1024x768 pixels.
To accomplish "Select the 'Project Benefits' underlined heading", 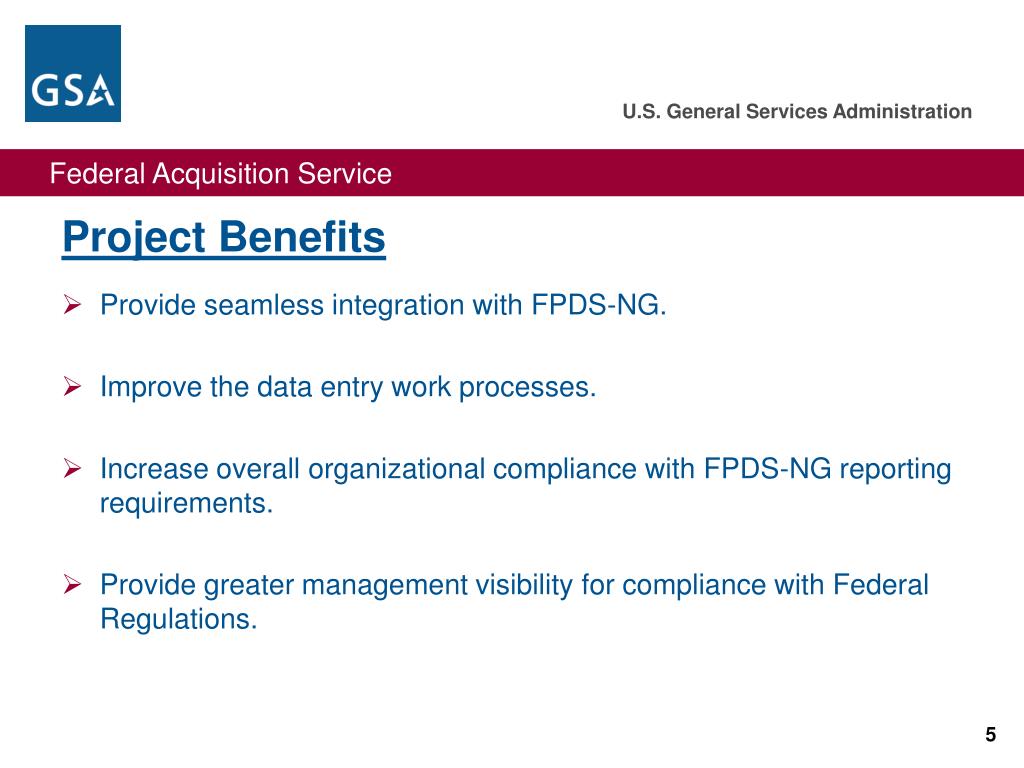I will (224, 237).
